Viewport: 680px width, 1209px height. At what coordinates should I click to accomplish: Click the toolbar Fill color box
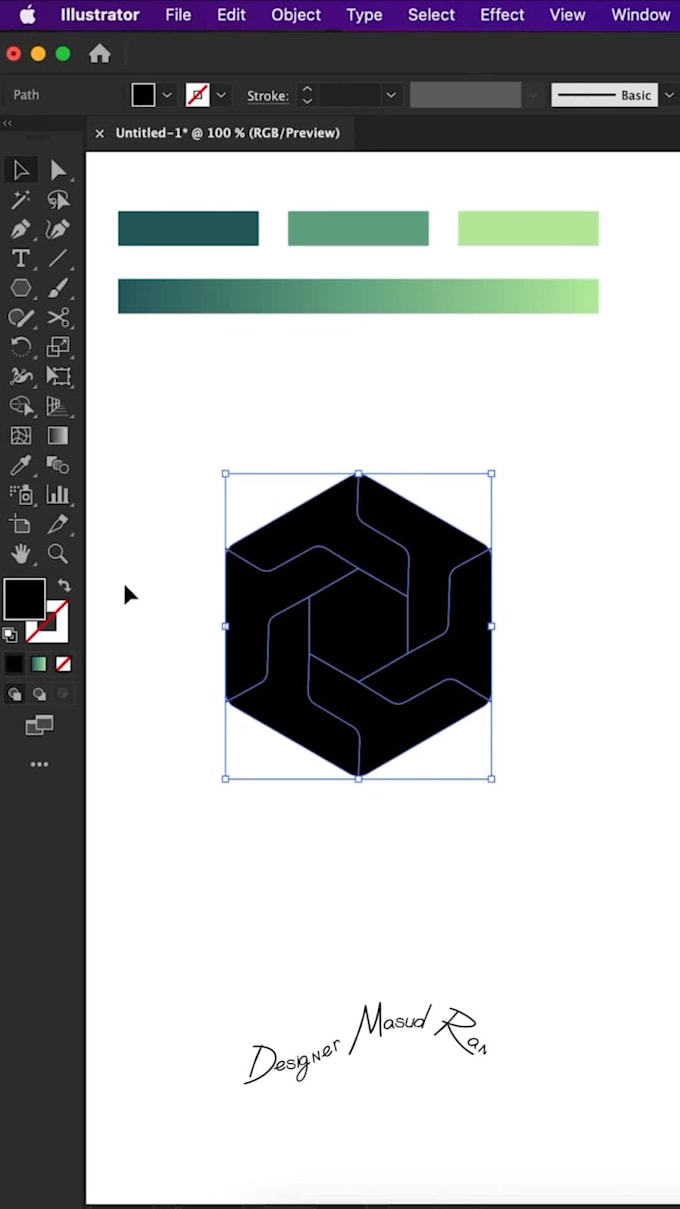click(24, 599)
